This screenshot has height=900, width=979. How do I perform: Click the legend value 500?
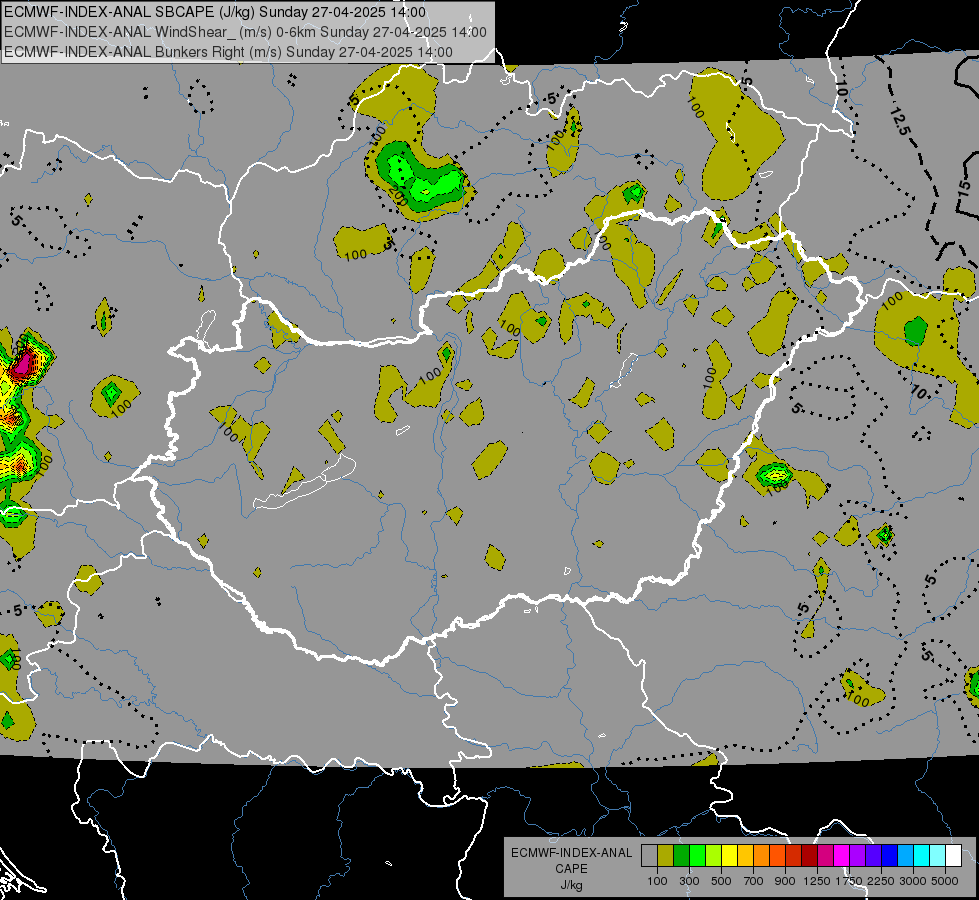721,881
